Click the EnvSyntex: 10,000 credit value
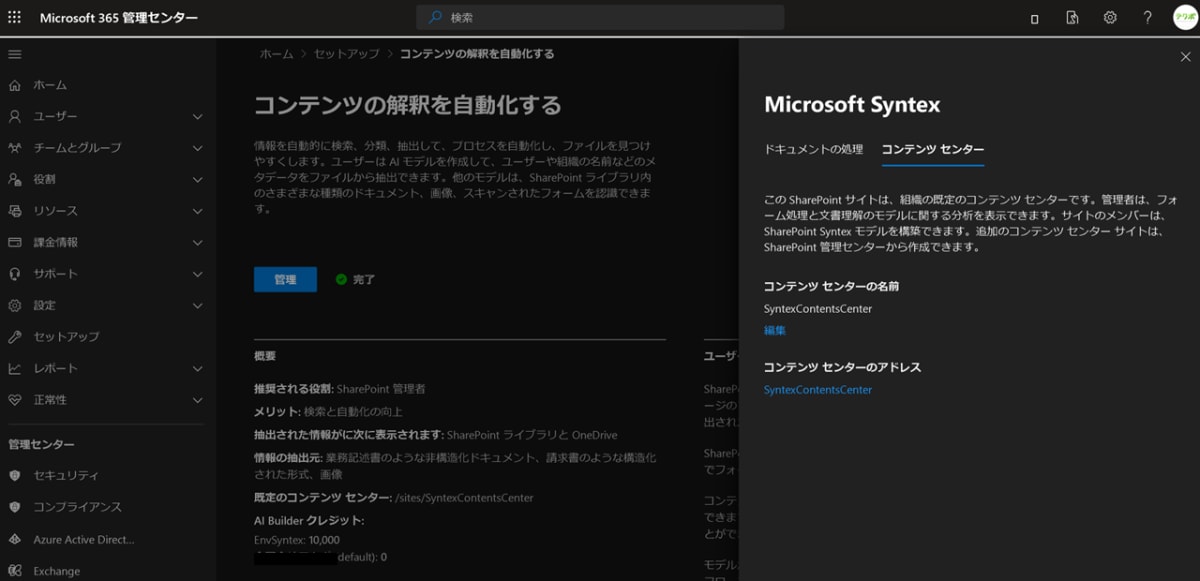 (x=297, y=540)
